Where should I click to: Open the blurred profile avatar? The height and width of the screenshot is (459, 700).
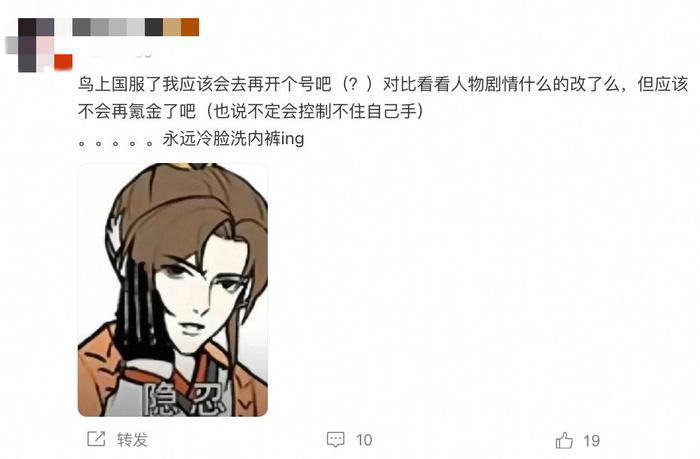tap(38, 45)
